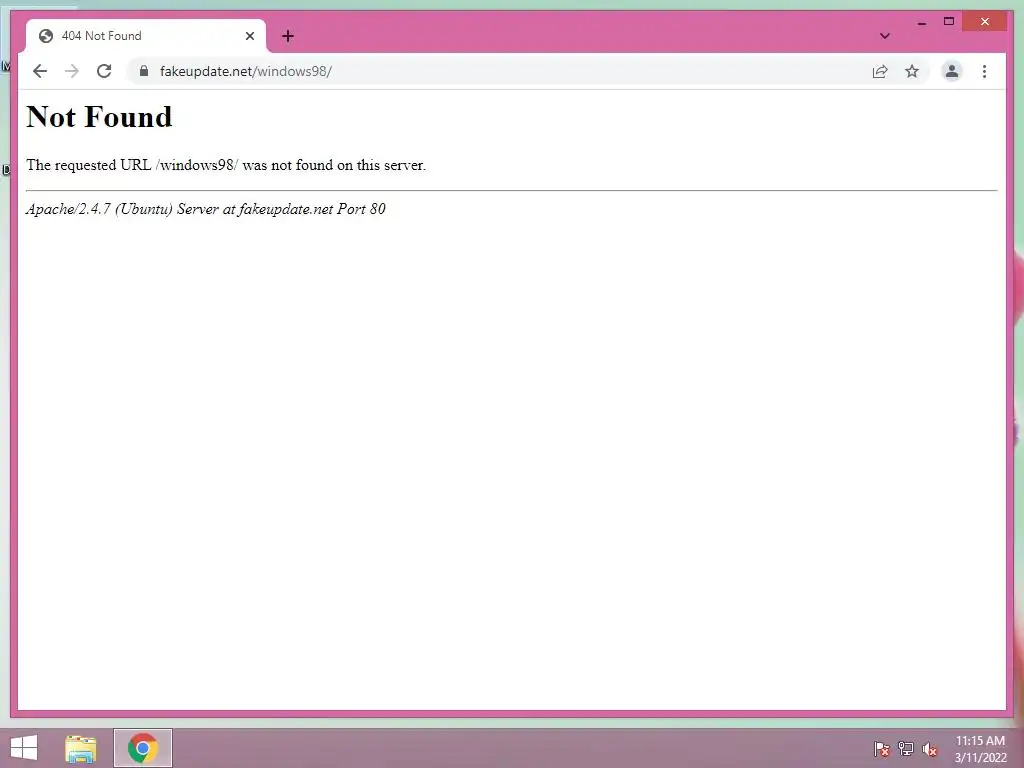Expand the tab search chevron
This screenshot has height=768, width=1024.
pyautogui.click(x=884, y=36)
